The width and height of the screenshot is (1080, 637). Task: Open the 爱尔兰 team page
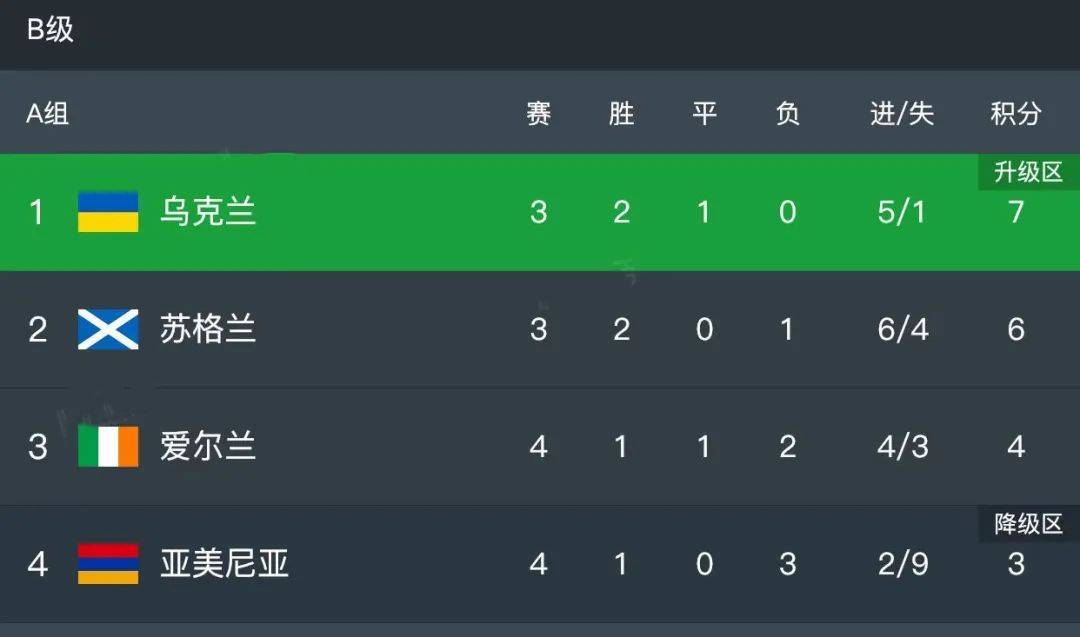[208, 446]
